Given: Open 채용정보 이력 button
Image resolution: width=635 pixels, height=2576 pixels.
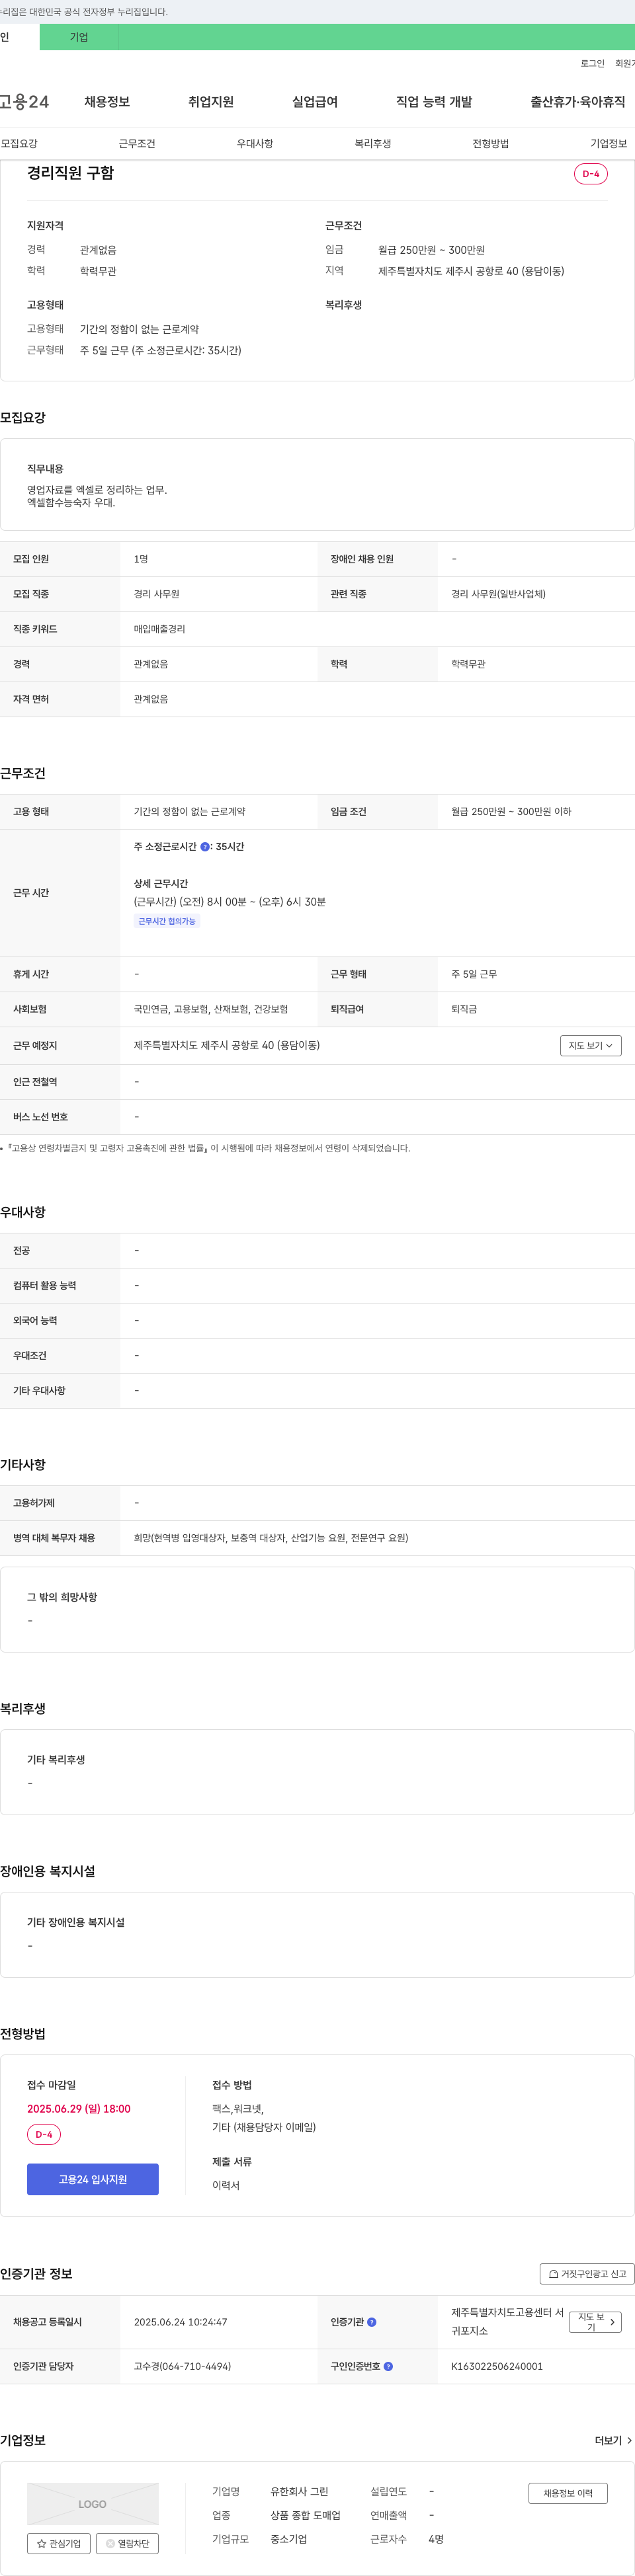Looking at the screenshot, I should click(568, 2493).
